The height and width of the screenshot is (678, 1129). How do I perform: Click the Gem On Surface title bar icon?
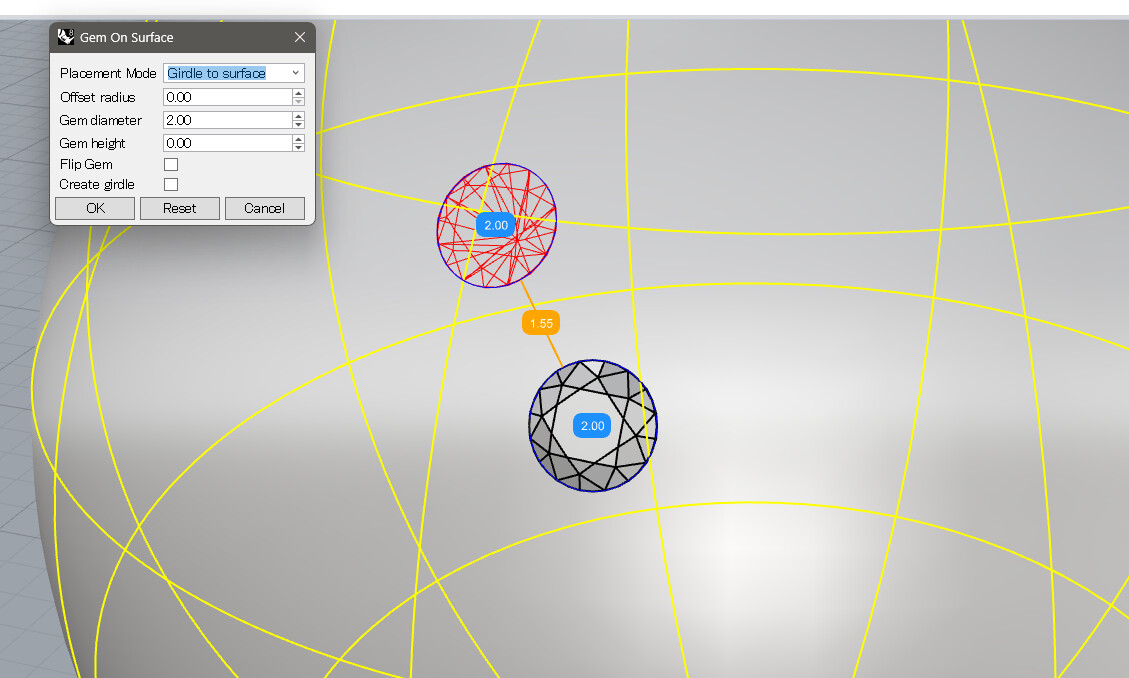[x=66, y=36]
